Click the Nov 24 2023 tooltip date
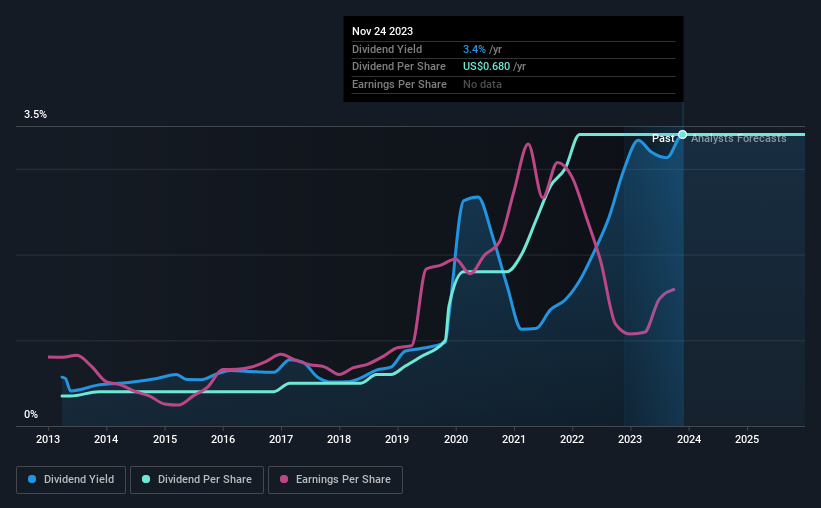 tap(382, 31)
